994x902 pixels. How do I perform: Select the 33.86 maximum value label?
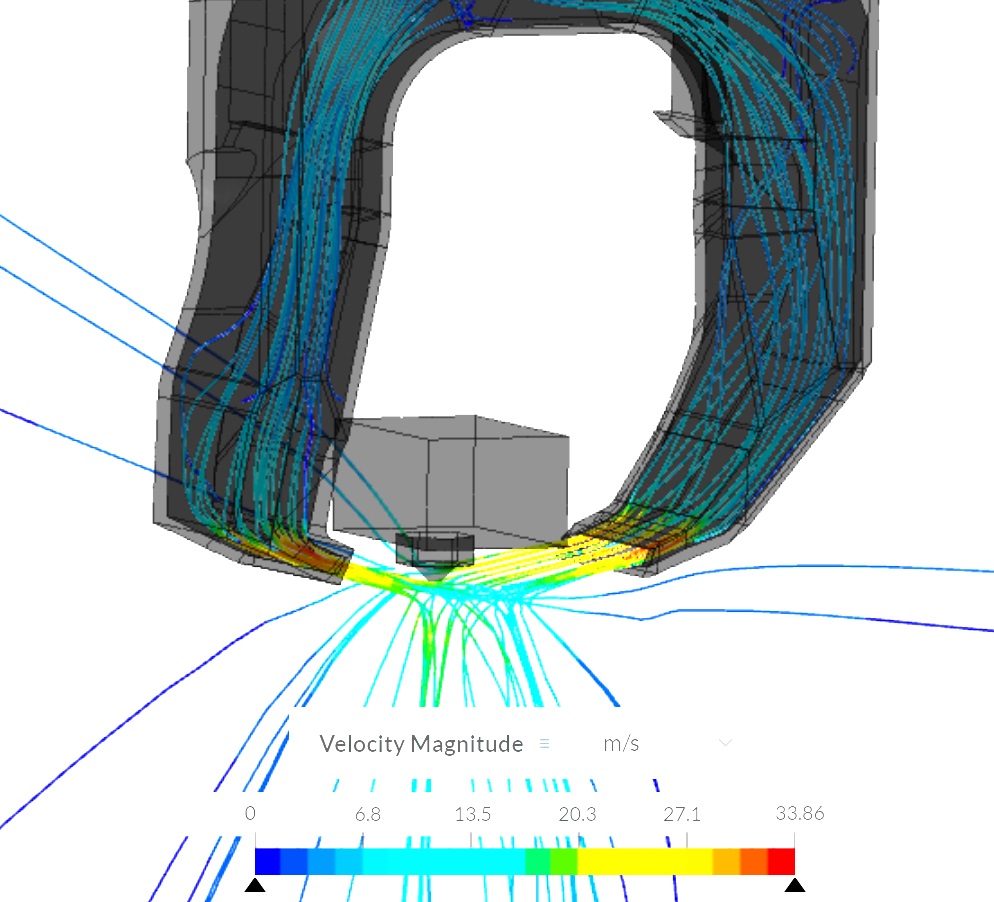click(801, 814)
